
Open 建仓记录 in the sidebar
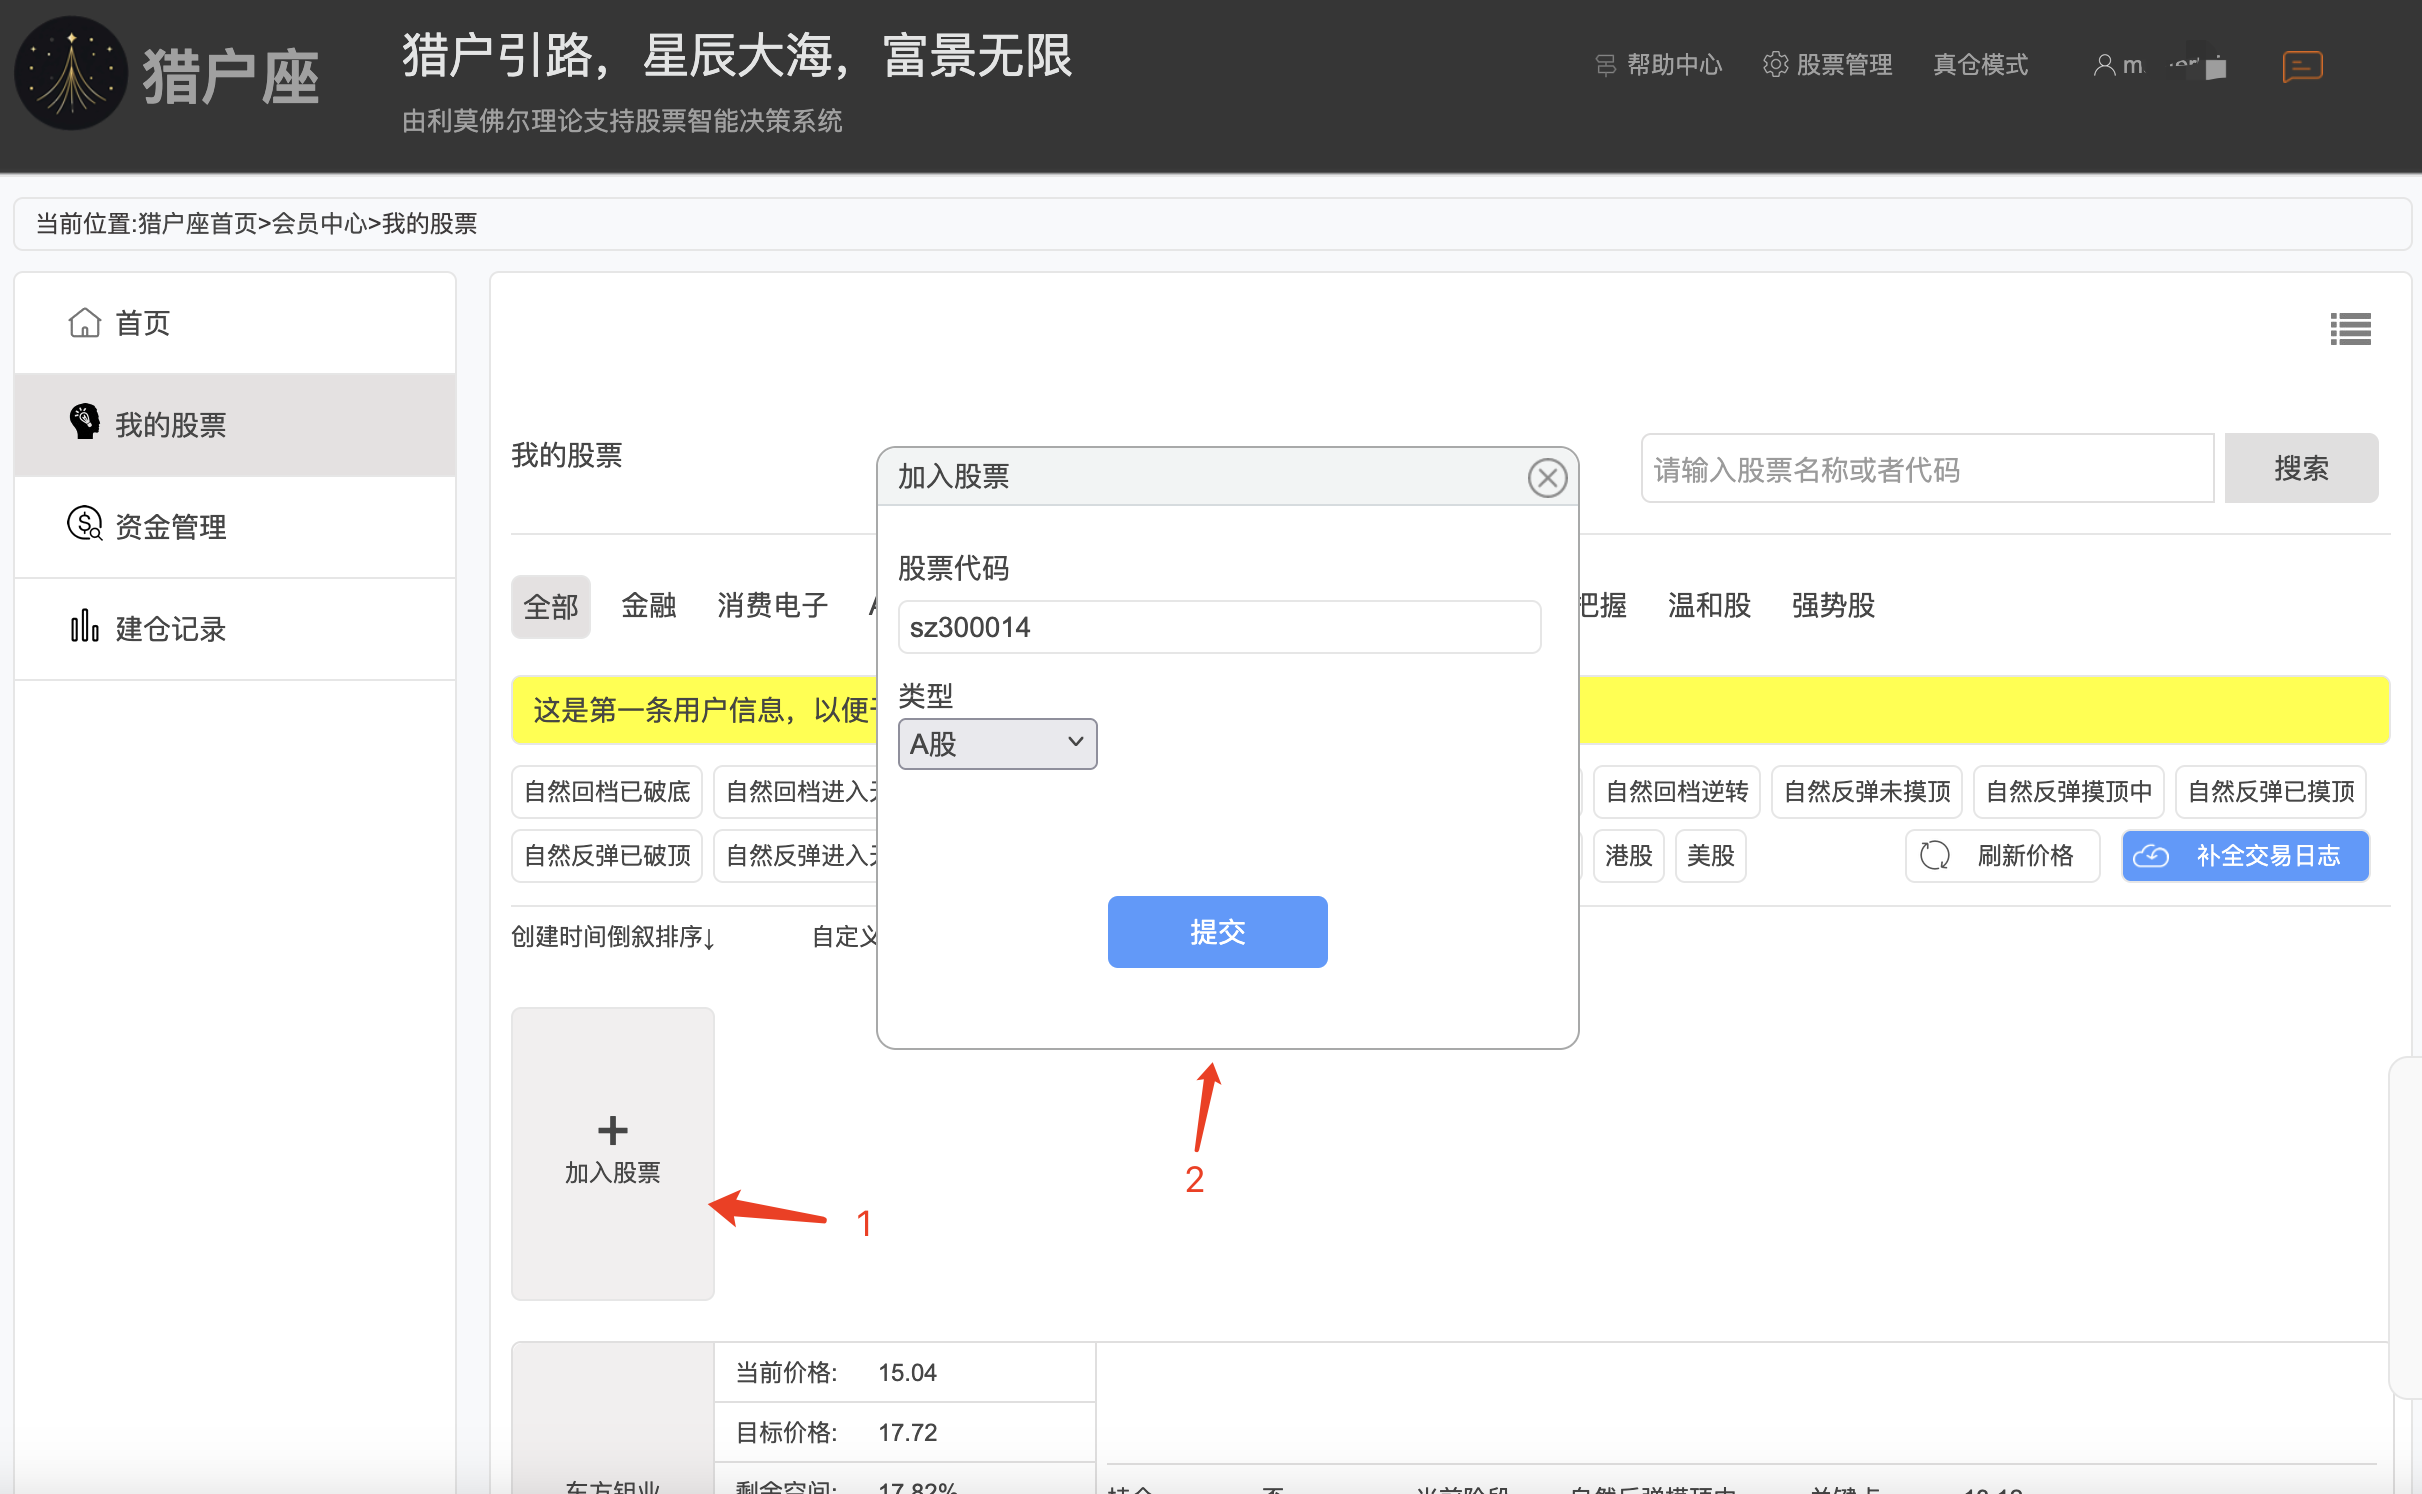click(235, 629)
